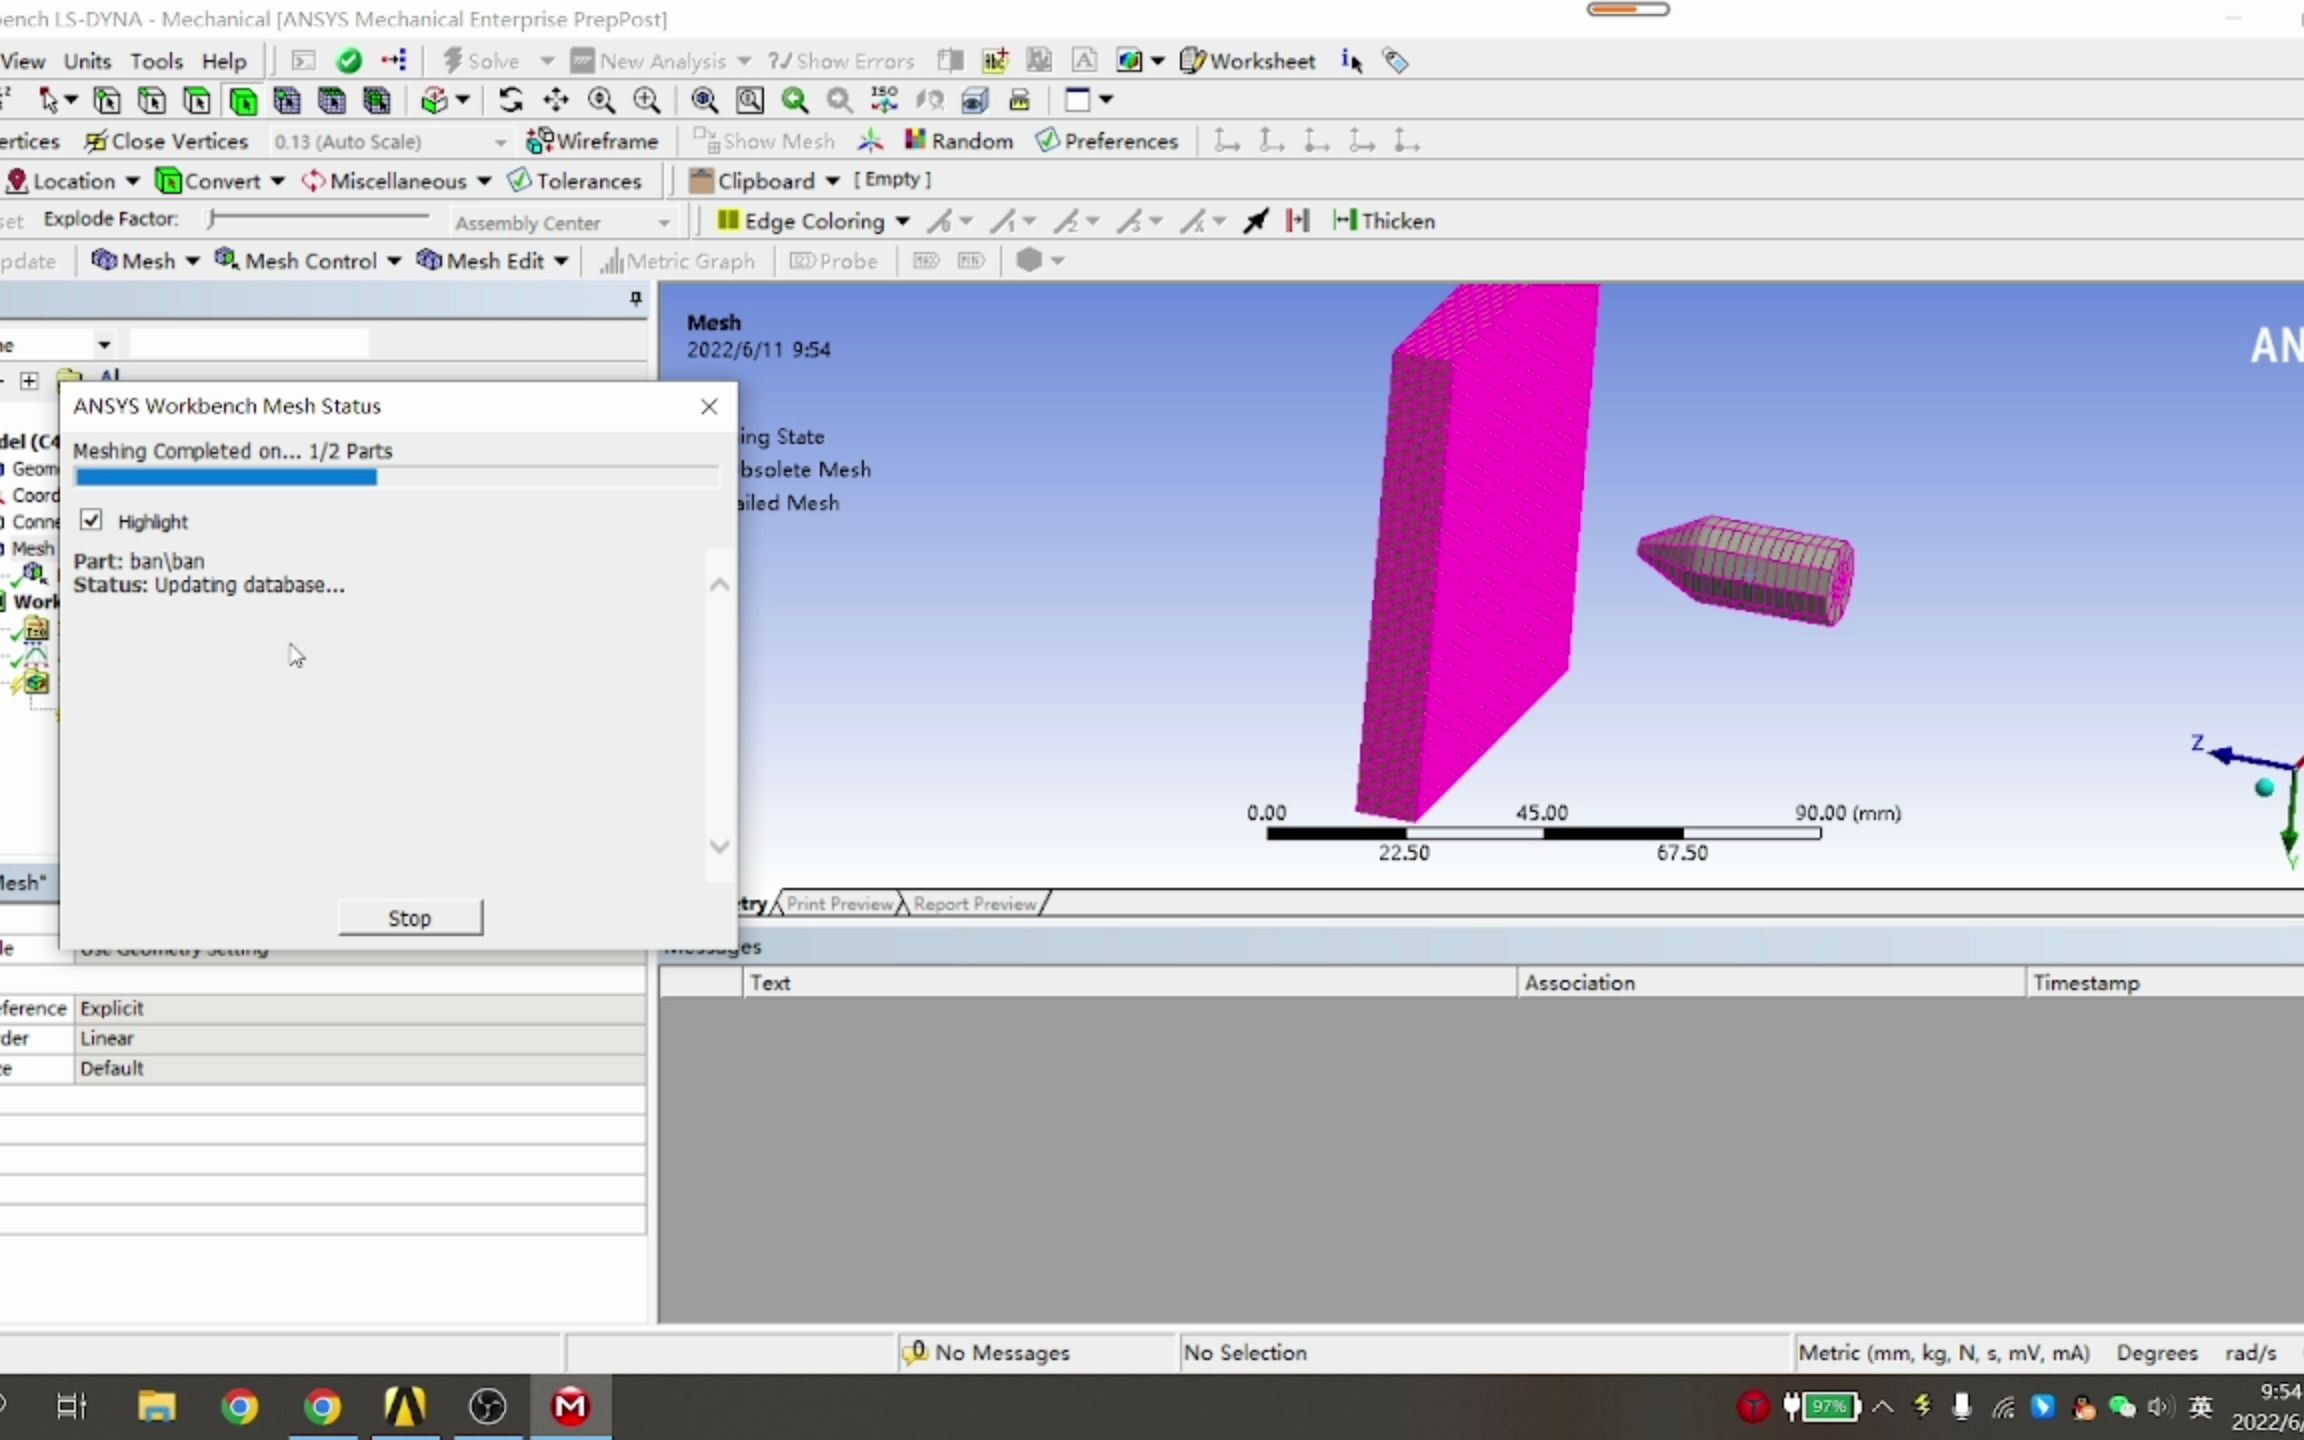2304x1440 pixels.
Task: Open the Tools menu
Action: click(157, 60)
